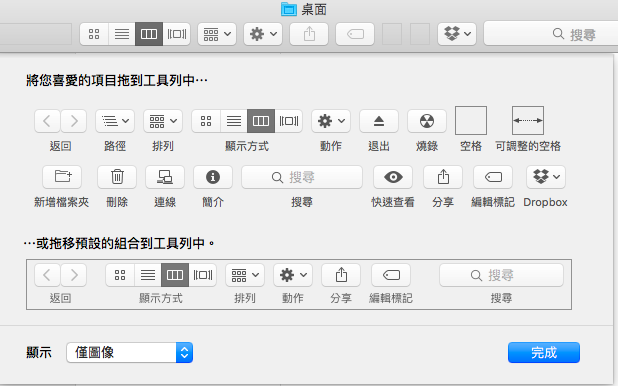Open the action gear menu in the top toolbar
Screen dimensions: 618x386
click(263, 34)
